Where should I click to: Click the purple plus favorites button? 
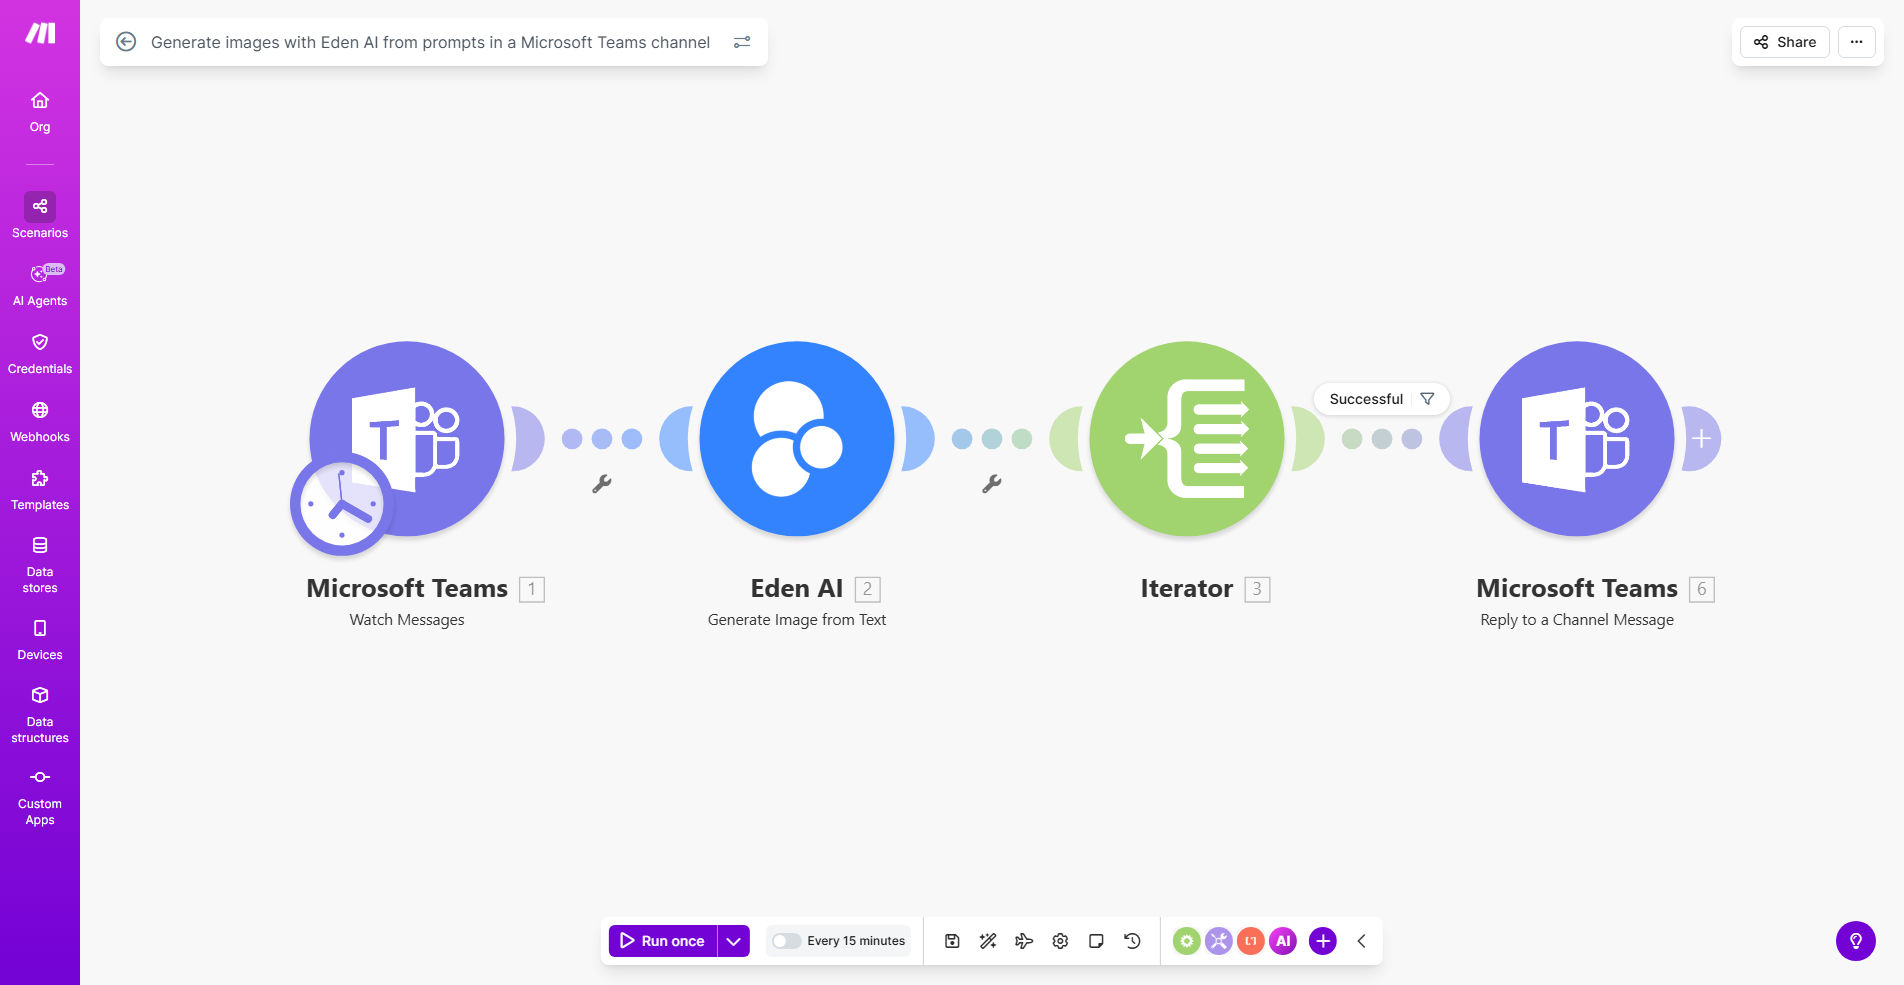[1323, 941]
